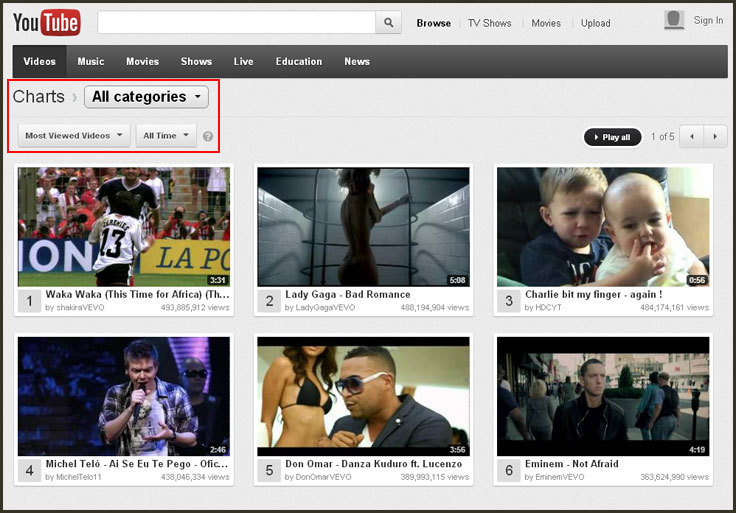Select the Live tab
736x513 pixels.
point(244,61)
